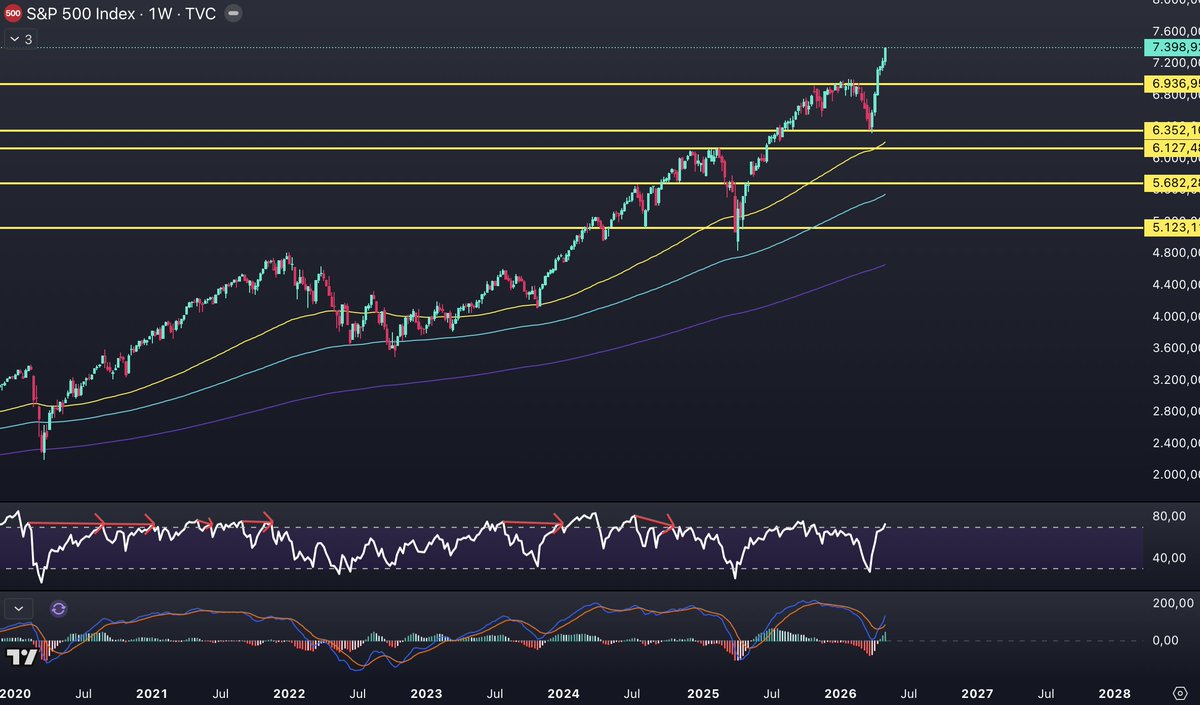Open chart settings gear at bottom right
Screen dimensions: 1200x705
pyautogui.click(x=1180, y=693)
